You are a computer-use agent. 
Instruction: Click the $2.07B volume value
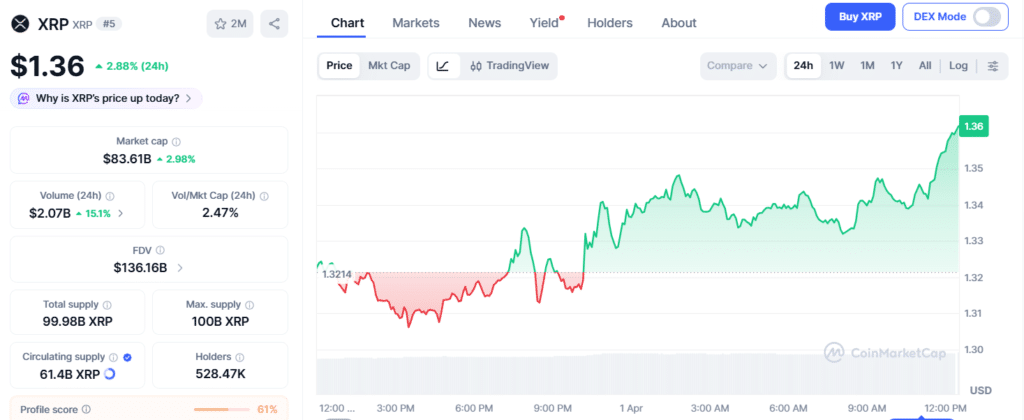(50, 213)
